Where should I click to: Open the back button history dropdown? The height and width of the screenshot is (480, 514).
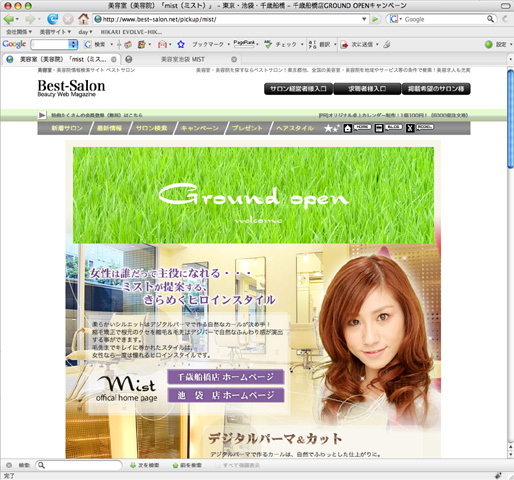(18, 19)
